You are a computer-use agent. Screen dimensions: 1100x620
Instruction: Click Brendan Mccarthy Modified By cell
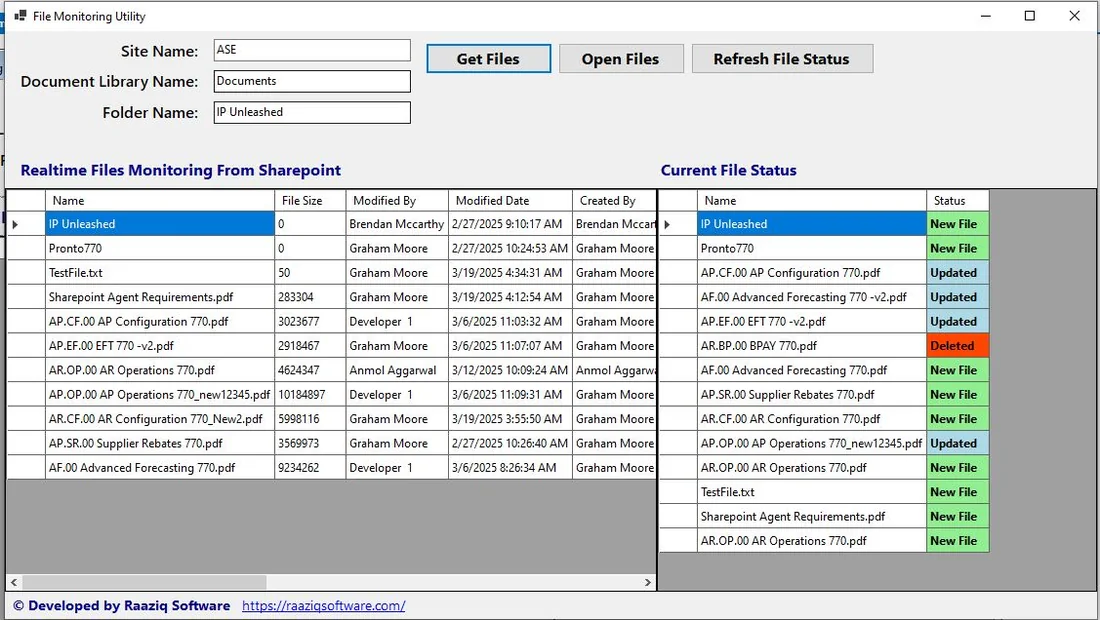(397, 224)
